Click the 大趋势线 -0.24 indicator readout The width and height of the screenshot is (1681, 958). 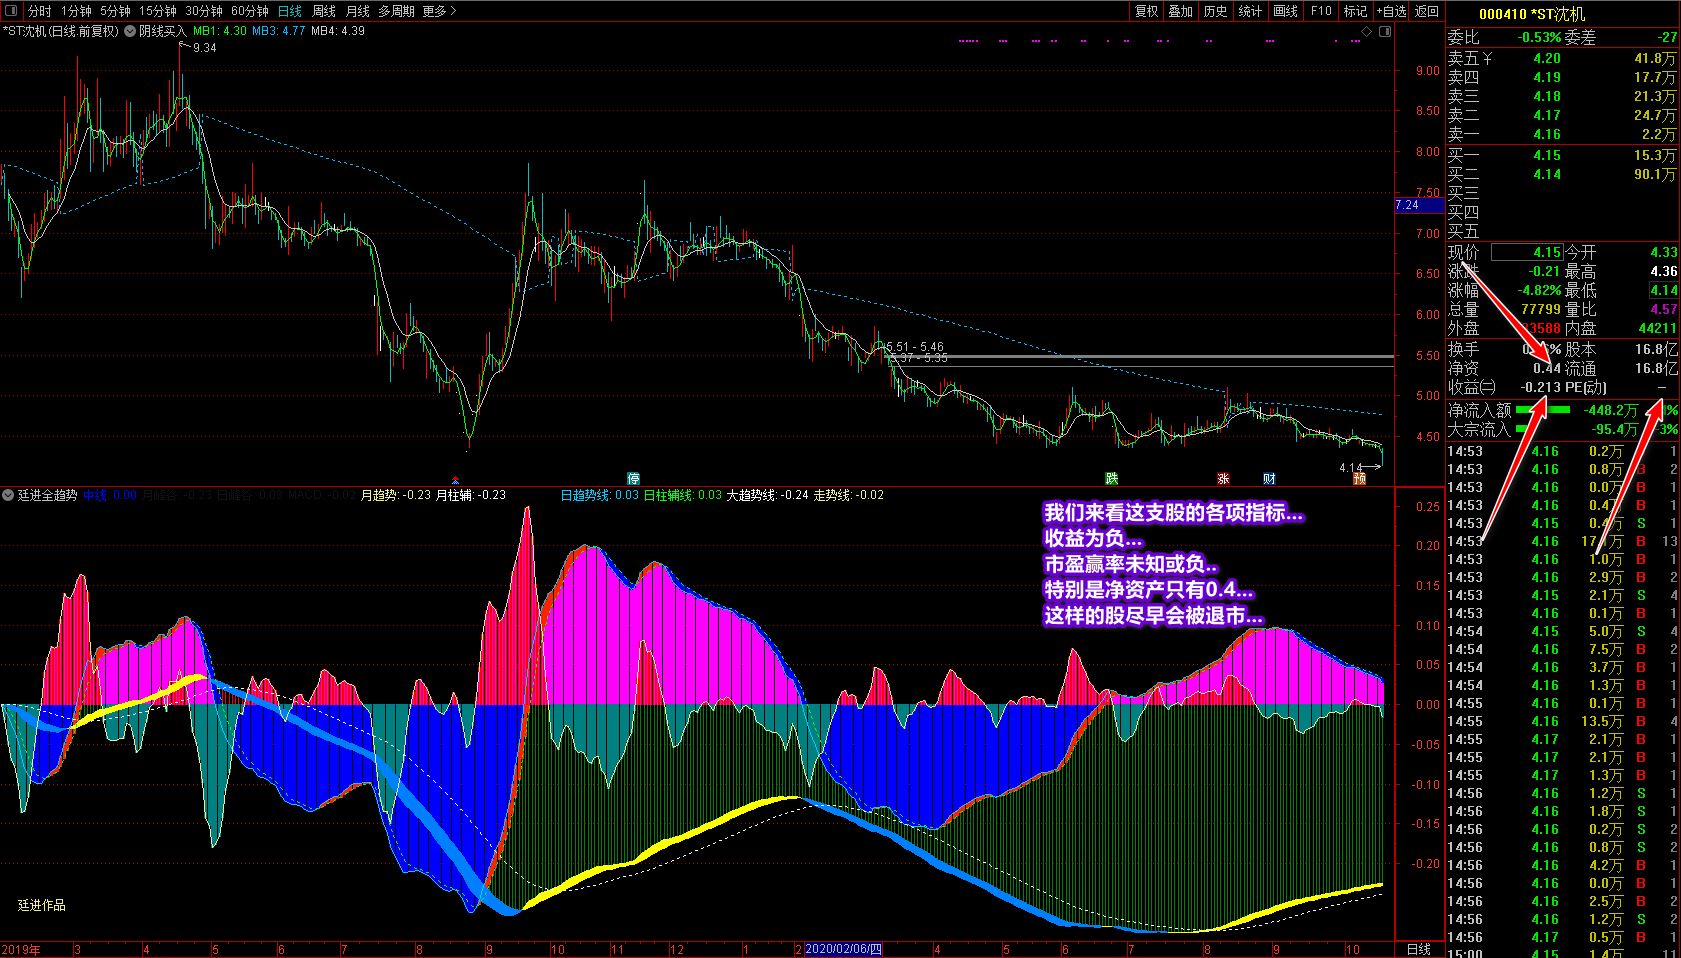tap(767, 495)
